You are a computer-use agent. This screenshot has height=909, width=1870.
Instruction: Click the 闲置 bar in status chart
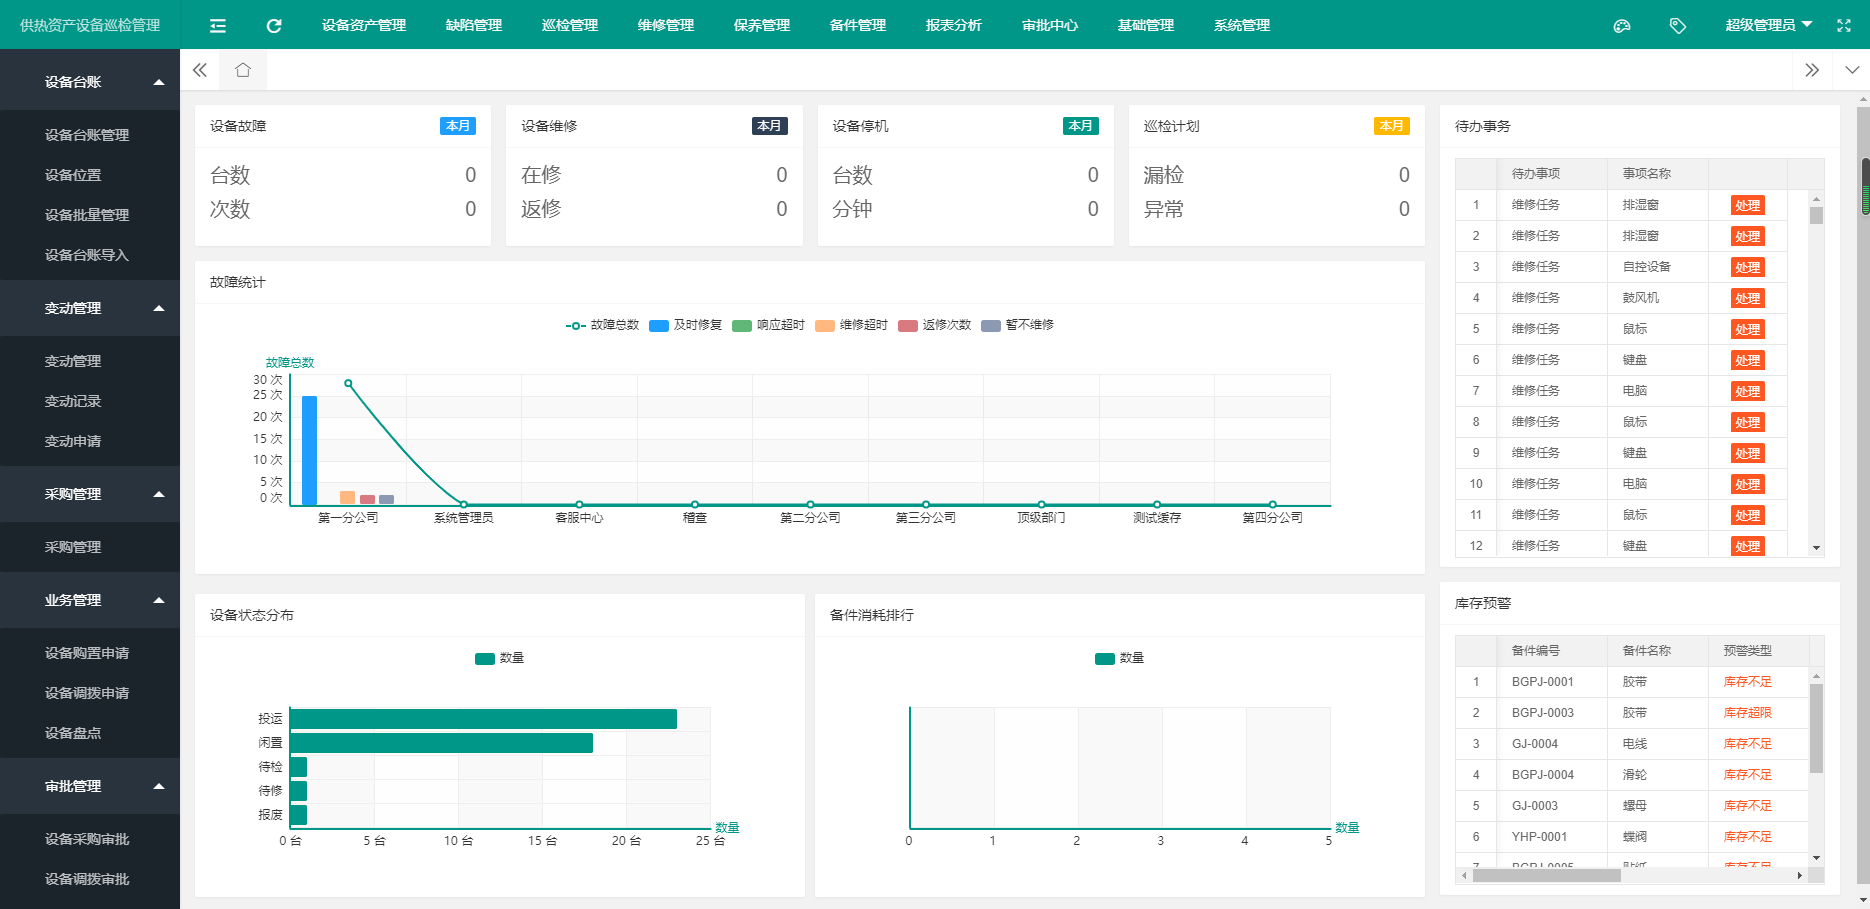coord(442,743)
